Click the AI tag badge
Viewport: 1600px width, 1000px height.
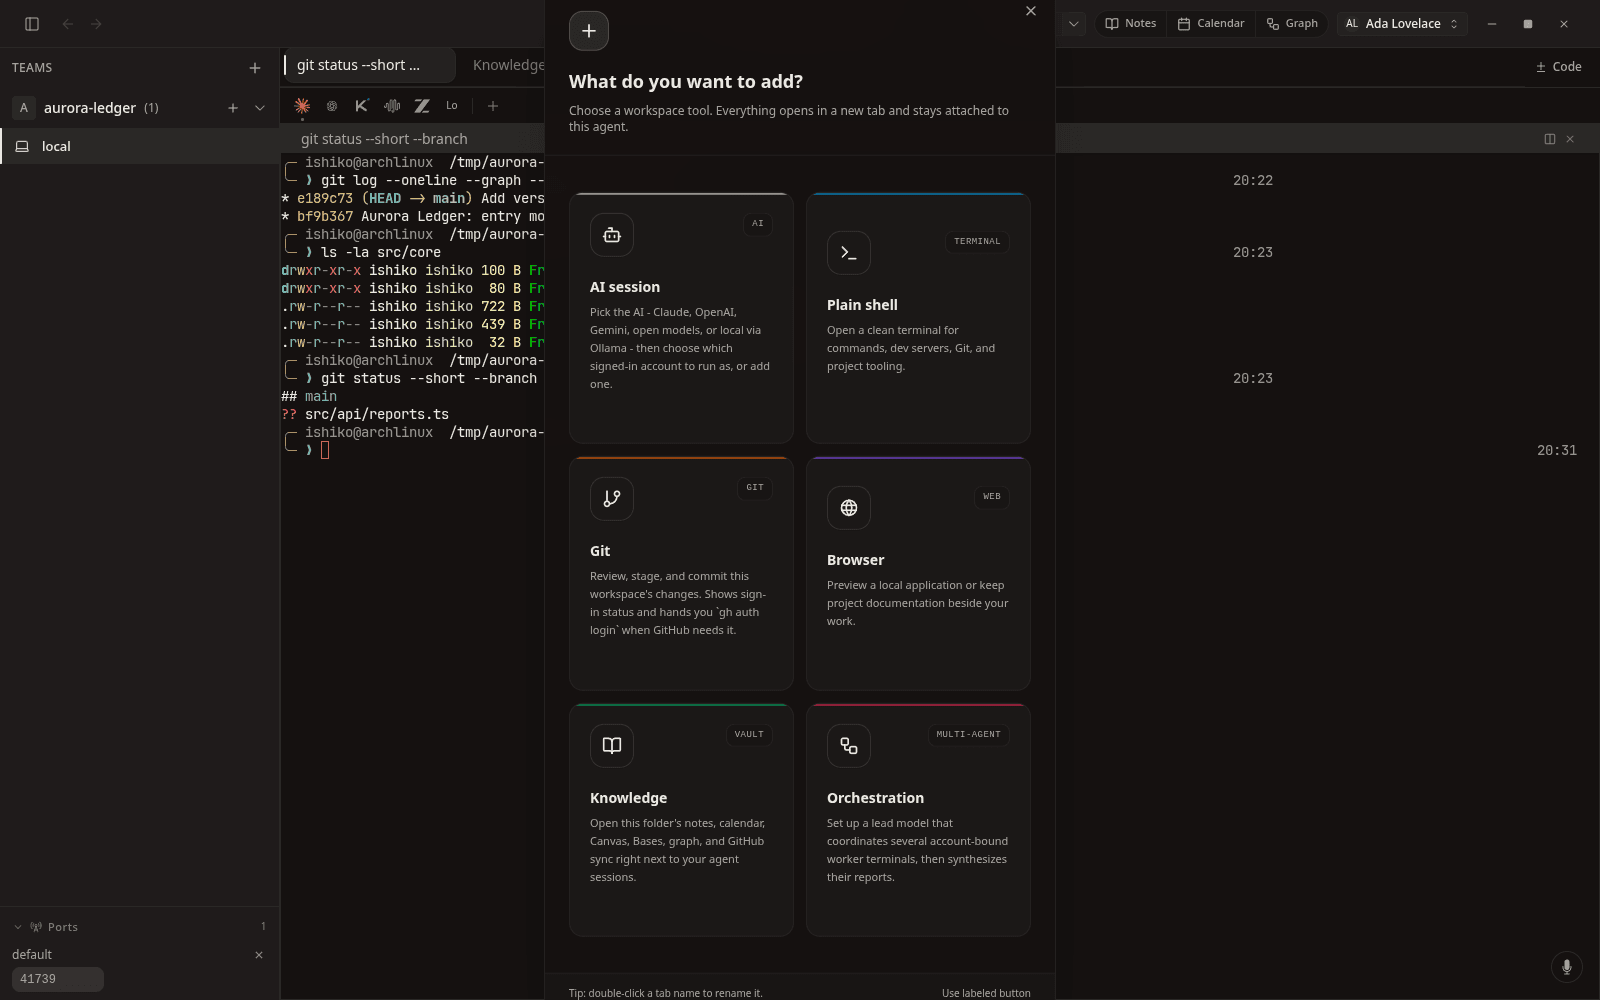click(x=757, y=224)
